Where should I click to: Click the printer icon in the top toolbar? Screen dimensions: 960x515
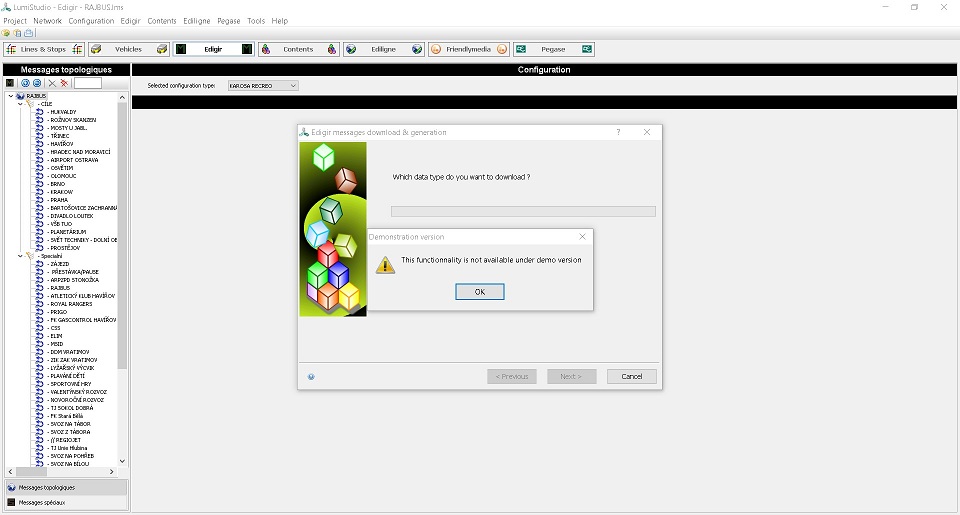pos(28,33)
